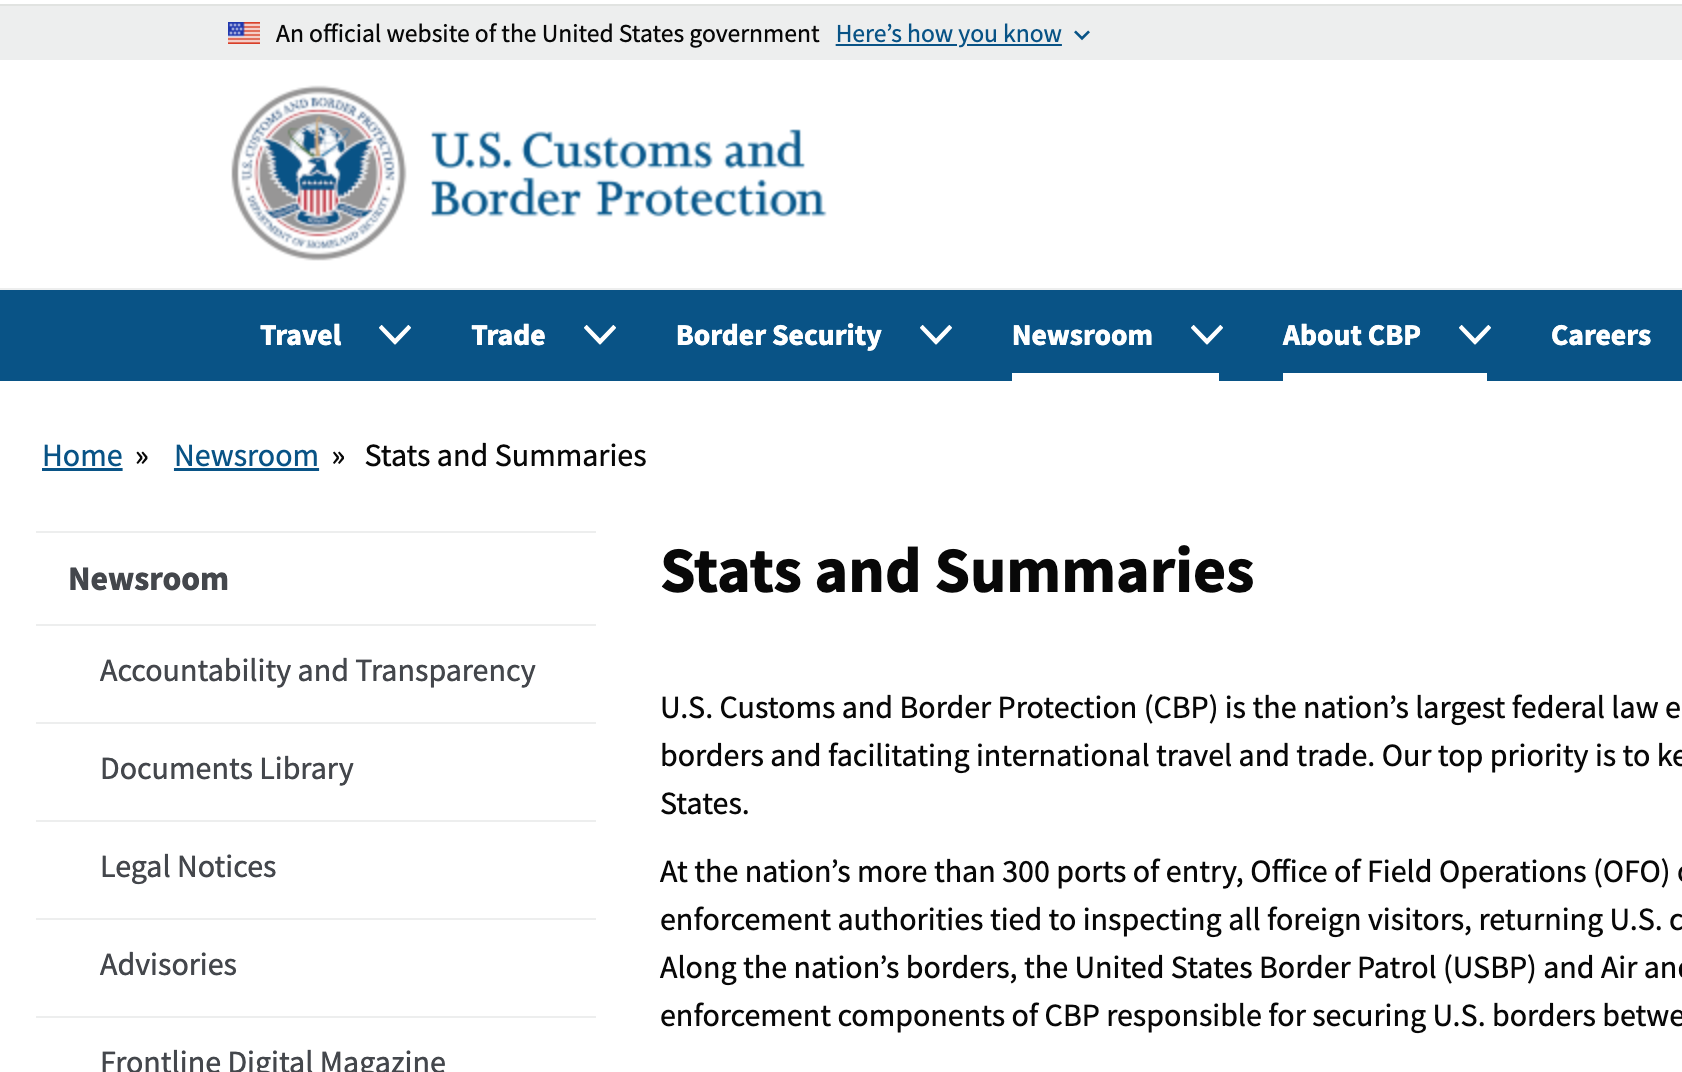This screenshot has height=1072, width=1682.
Task: Click the CBP eagle seal logo
Action: pos(318,173)
